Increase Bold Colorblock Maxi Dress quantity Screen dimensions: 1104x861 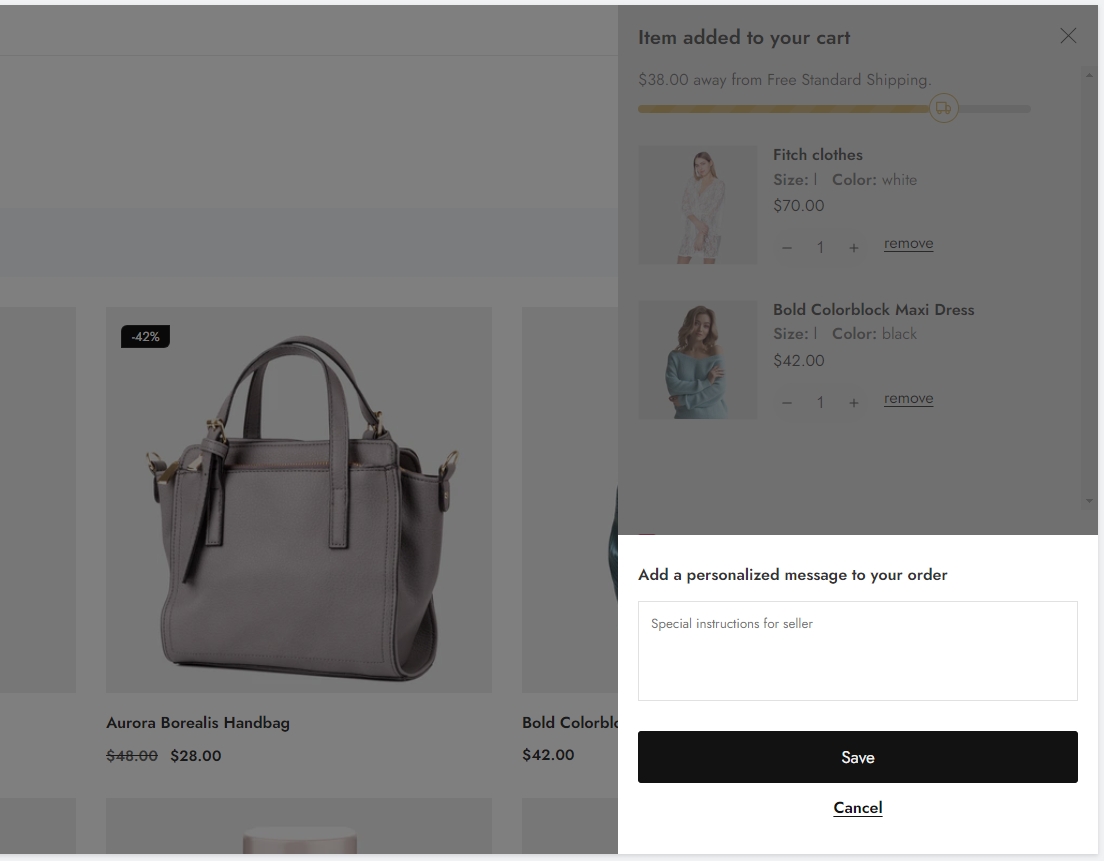pyautogui.click(x=853, y=403)
